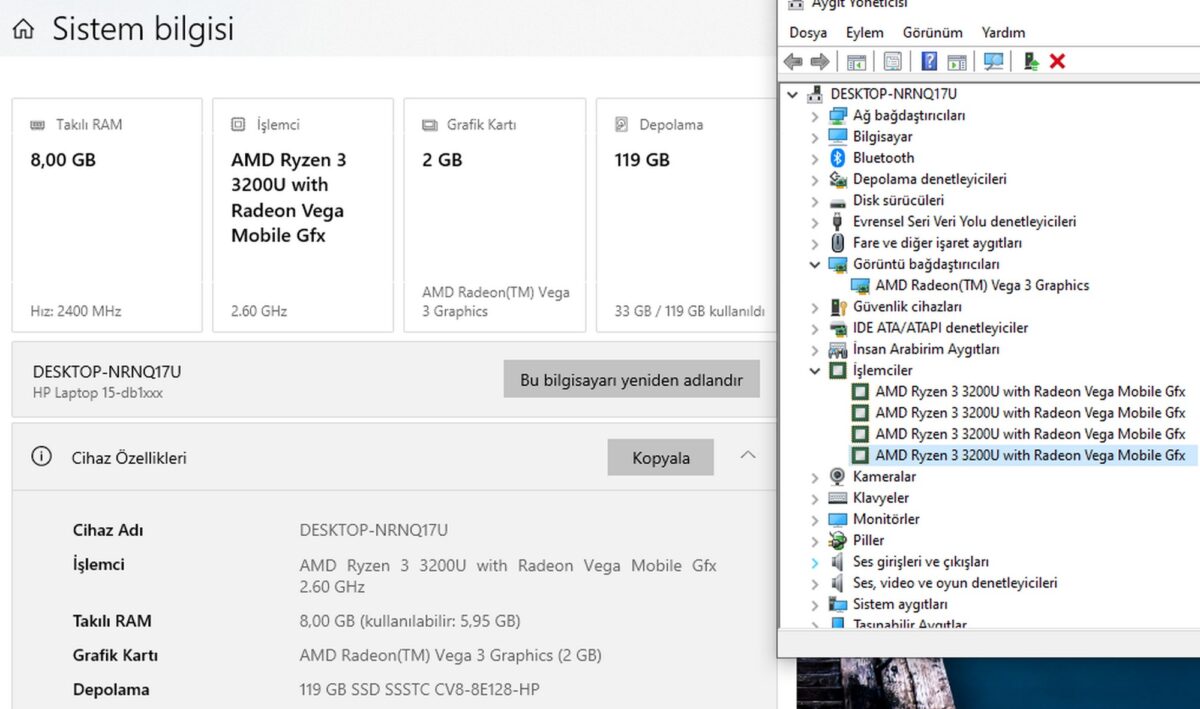Image resolution: width=1200 pixels, height=709 pixels.
Task: Expand the Depolama denetleyicileri node
Action: tap(815, 180)
